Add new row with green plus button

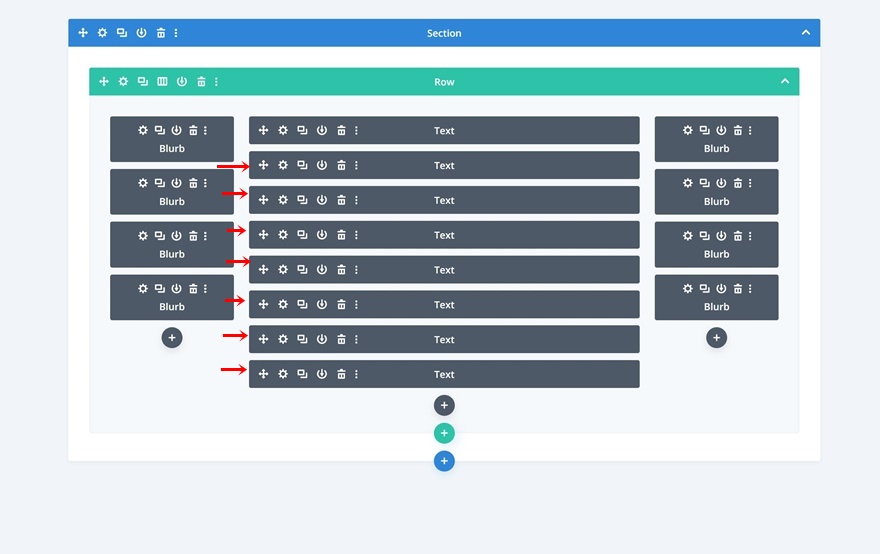pyautogui.click(x=444, y=433)
